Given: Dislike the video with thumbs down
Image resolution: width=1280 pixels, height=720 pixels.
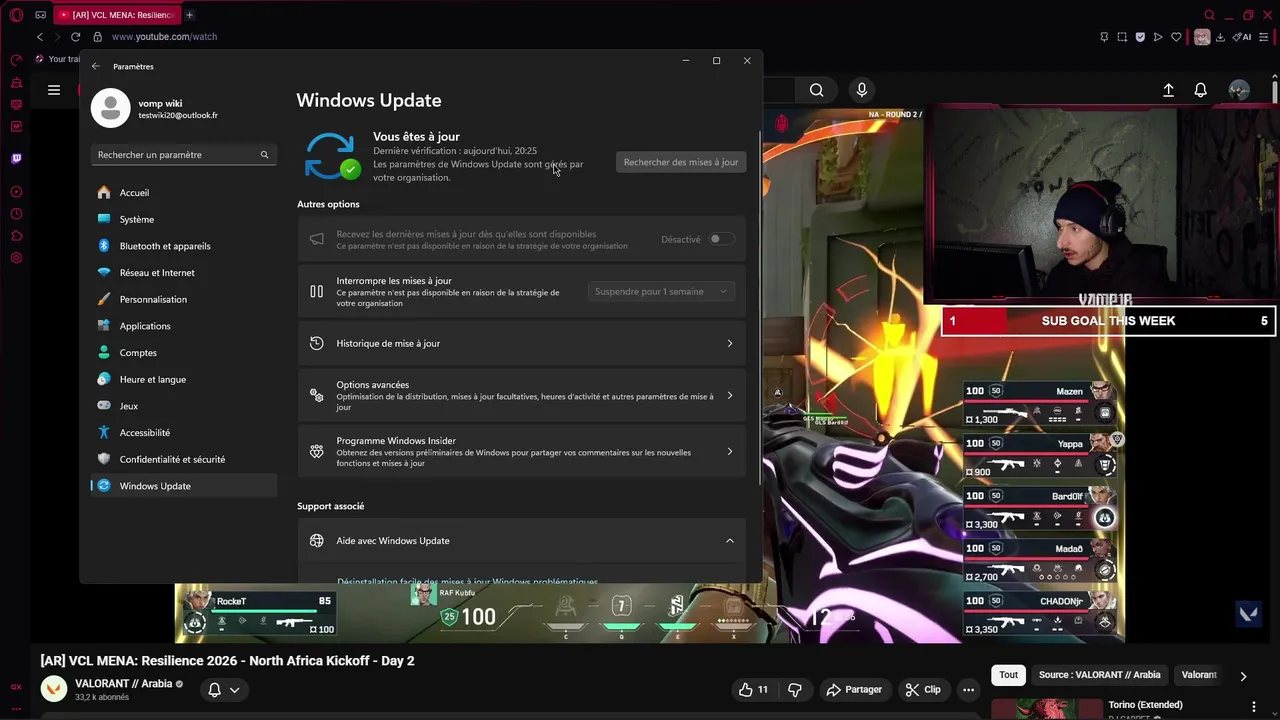Looking at the screenshot, I should pyautogui.click(x=795, y=689).
